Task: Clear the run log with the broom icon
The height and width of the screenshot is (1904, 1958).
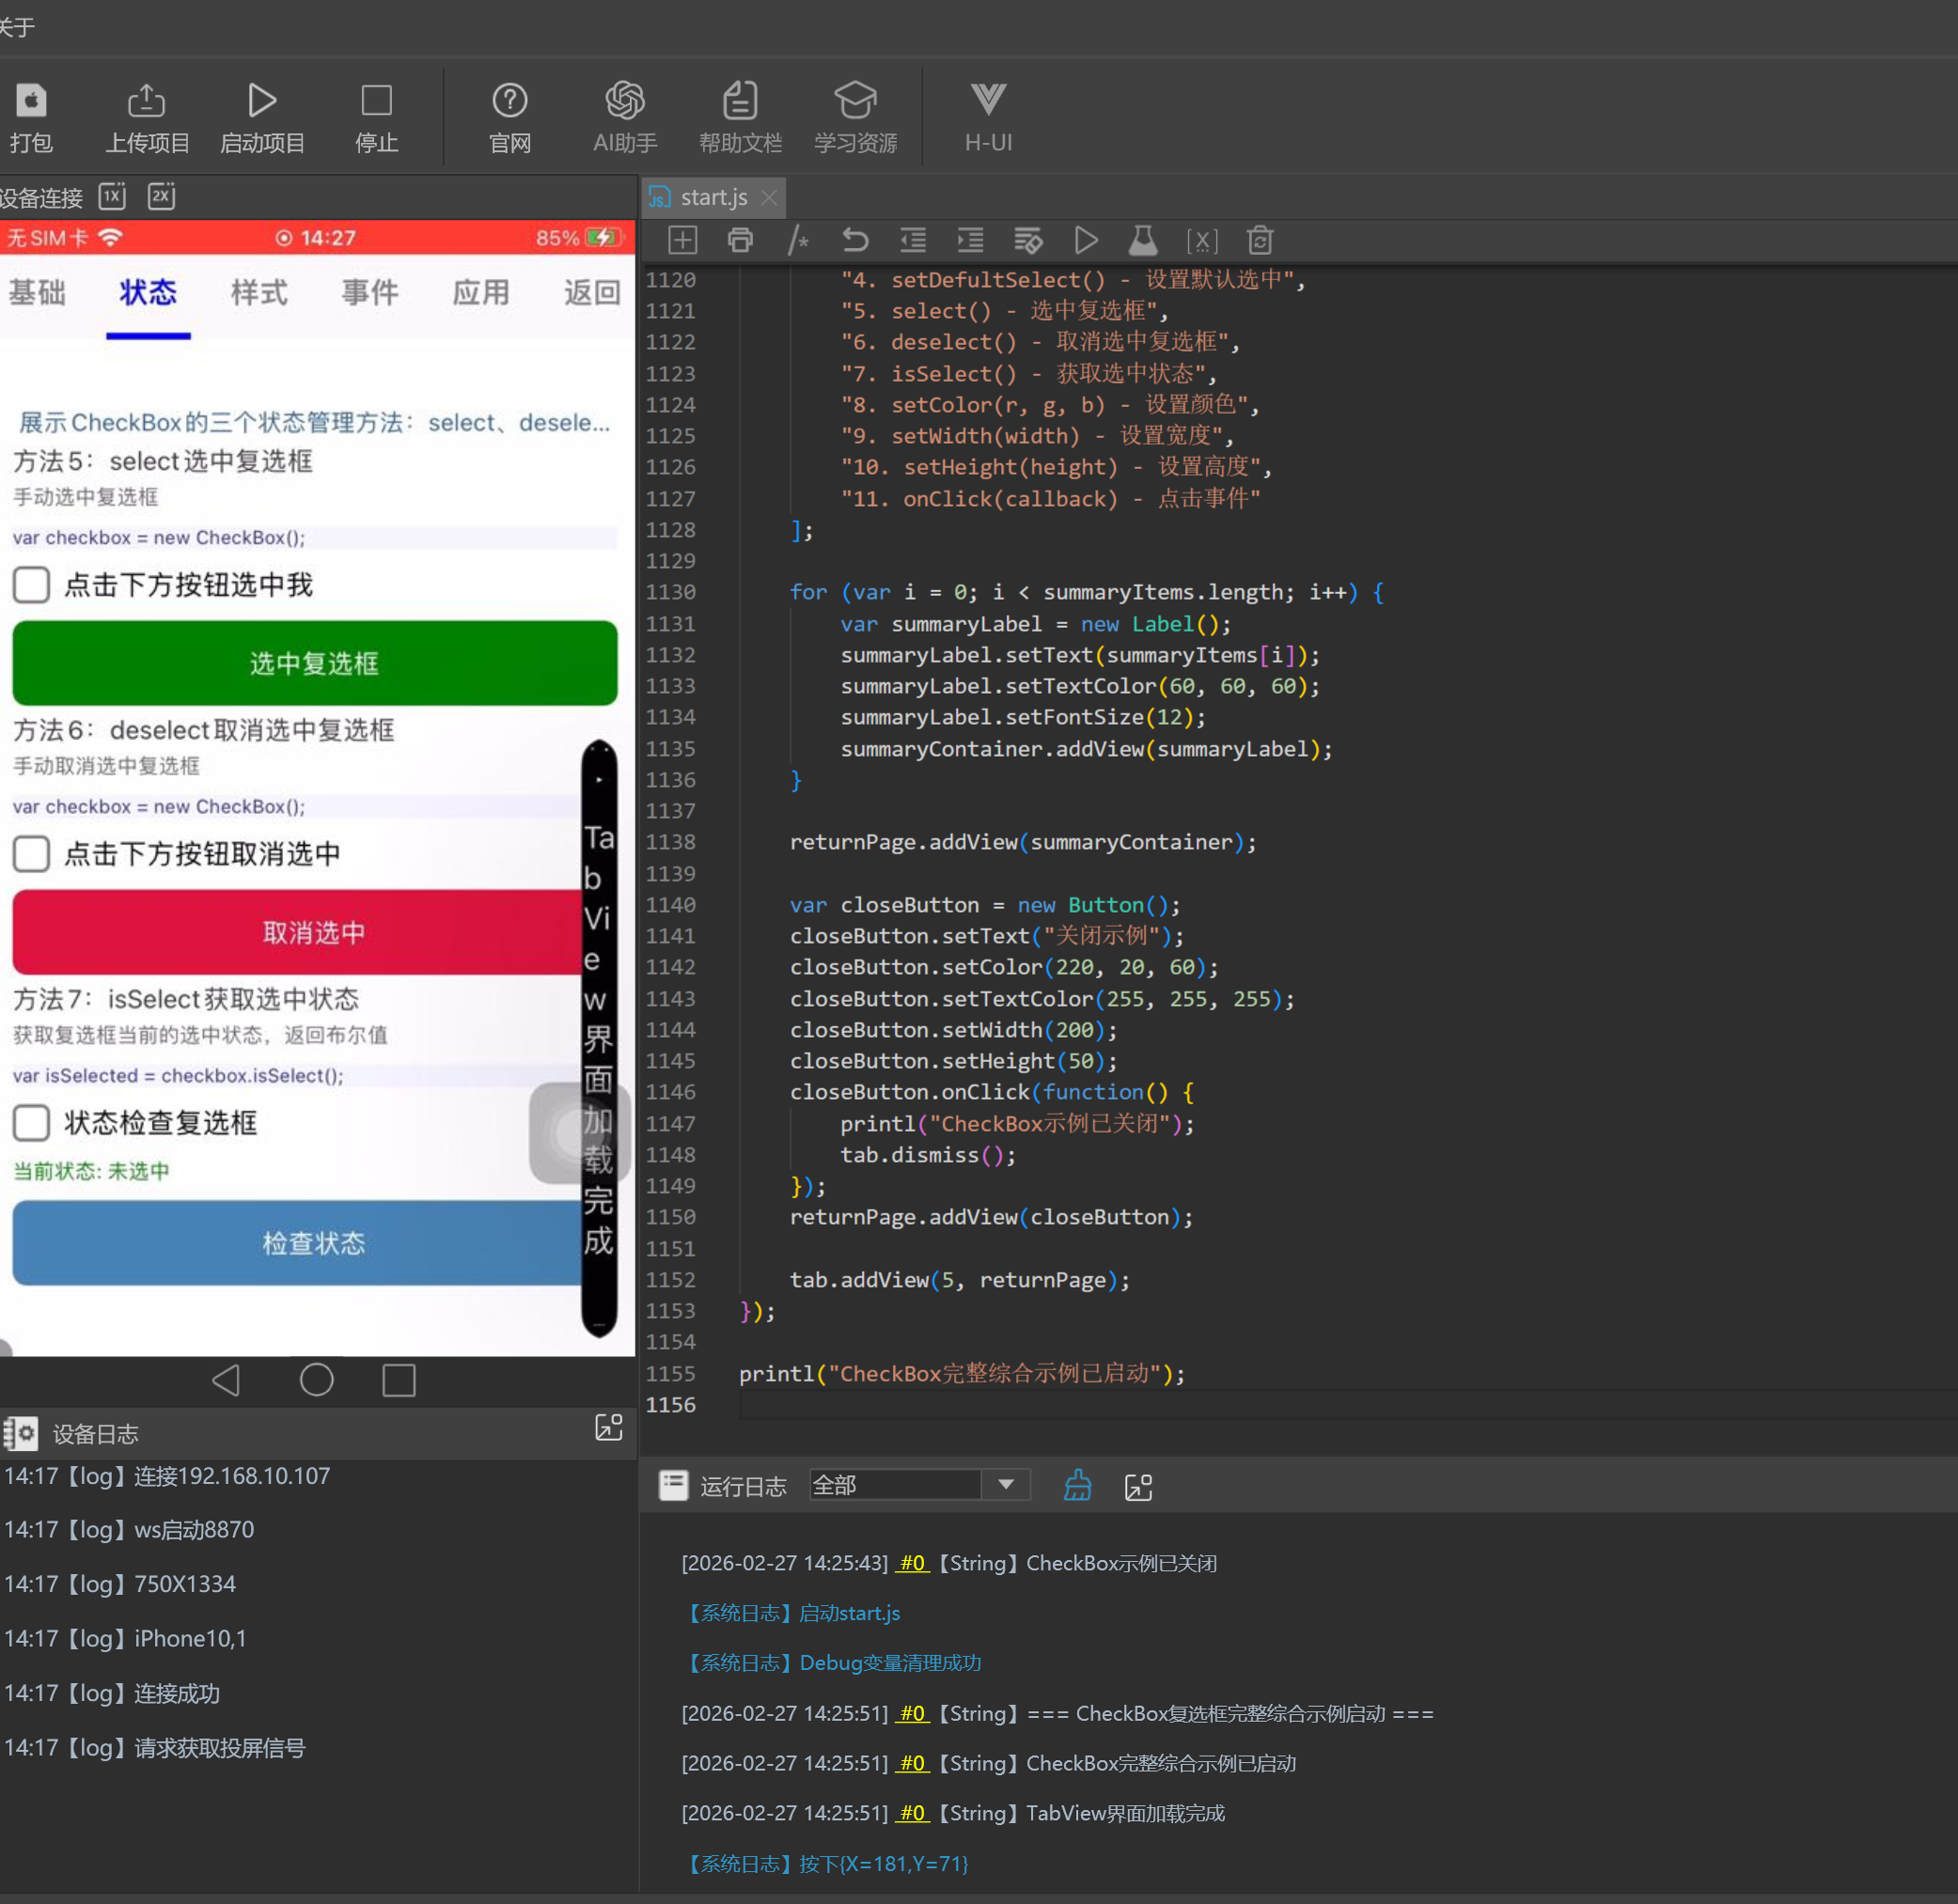Action: (1077, 1486)
